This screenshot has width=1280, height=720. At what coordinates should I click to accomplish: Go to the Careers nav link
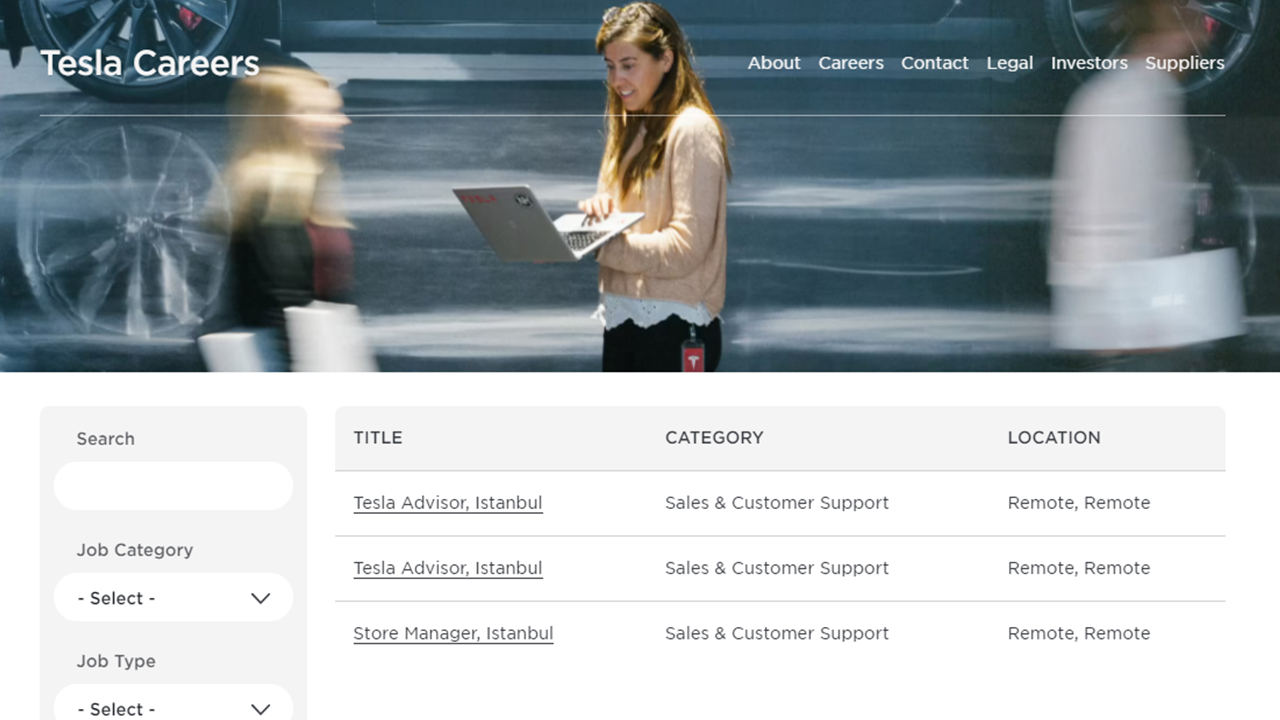click(x=851, y=63)
